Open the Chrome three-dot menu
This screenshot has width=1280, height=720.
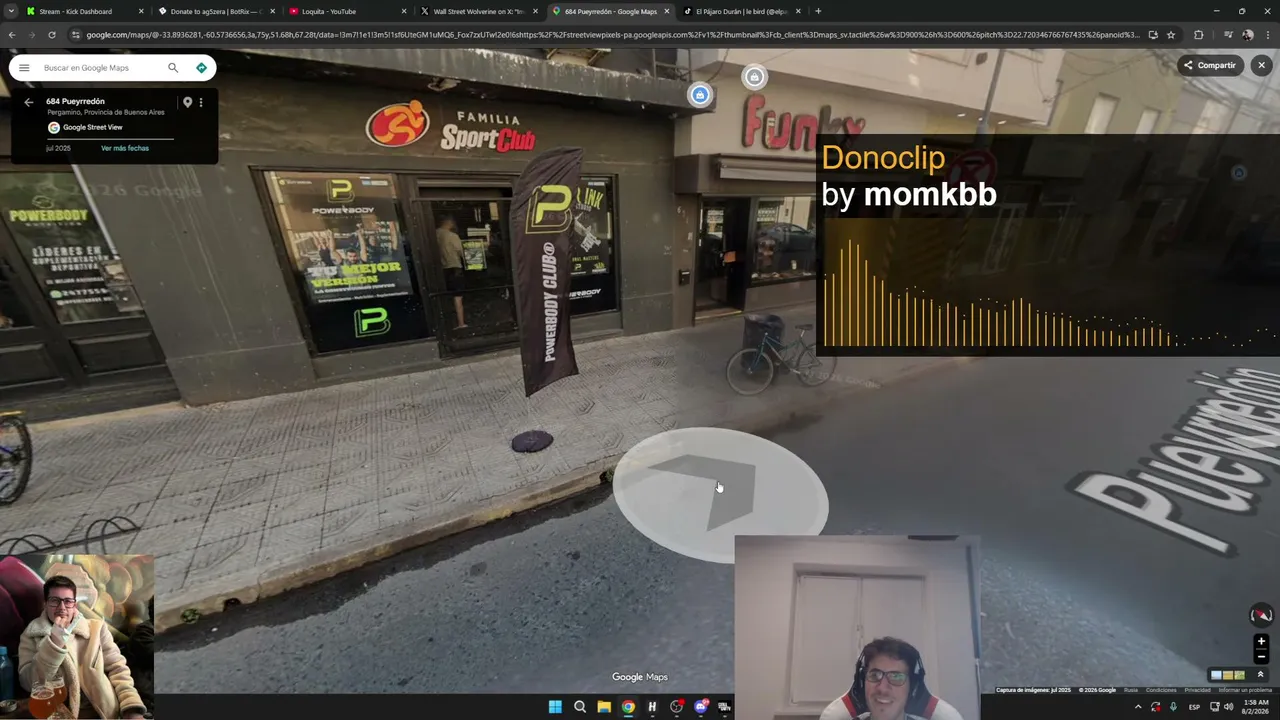(1267, 35)
